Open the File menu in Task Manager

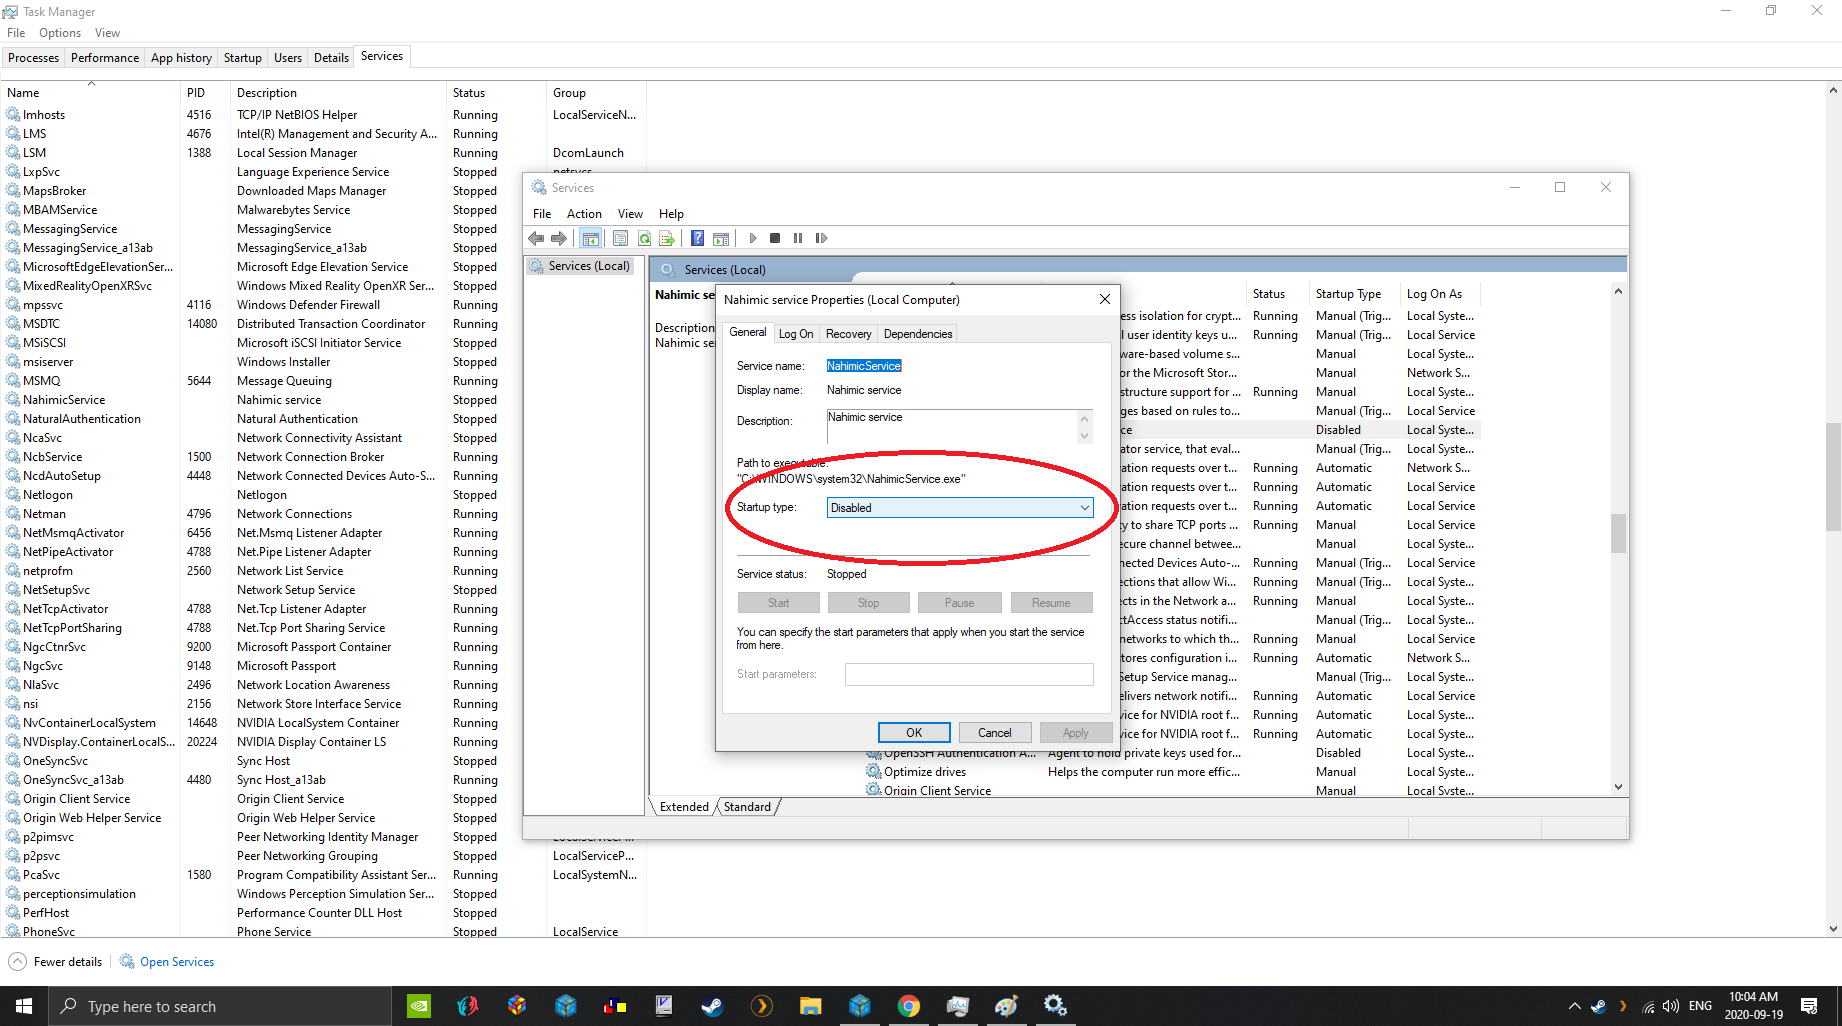(16, 33)
